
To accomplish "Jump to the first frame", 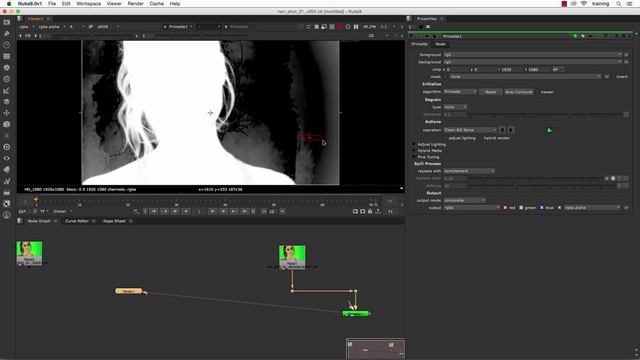I will coord(154,211).
